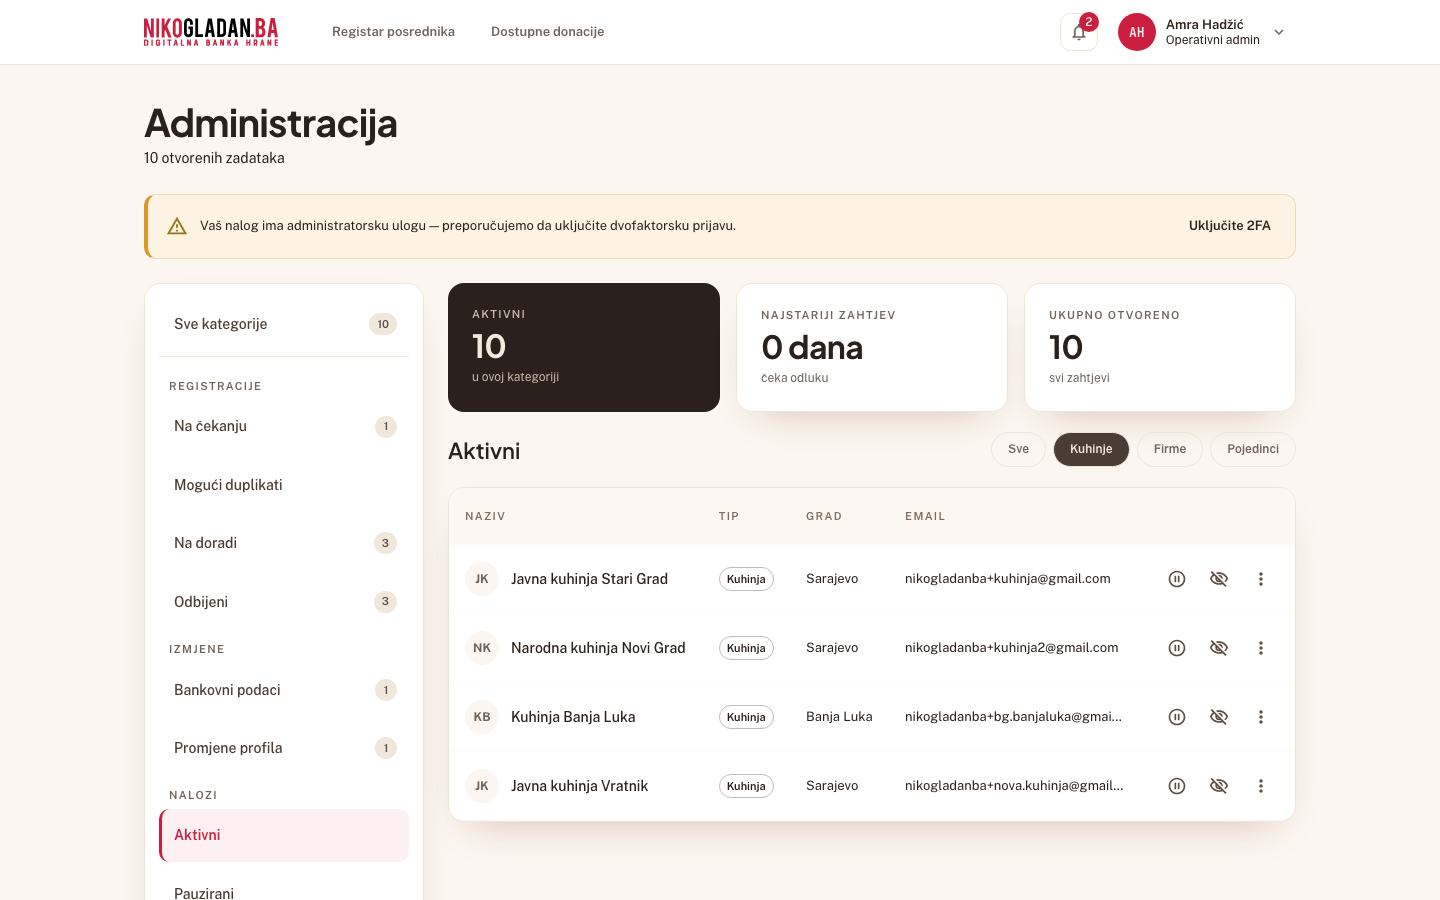Click NAZIV column header
Image resolution: width=1440 pixels, height=900 pixels.
tap(485, 517)
